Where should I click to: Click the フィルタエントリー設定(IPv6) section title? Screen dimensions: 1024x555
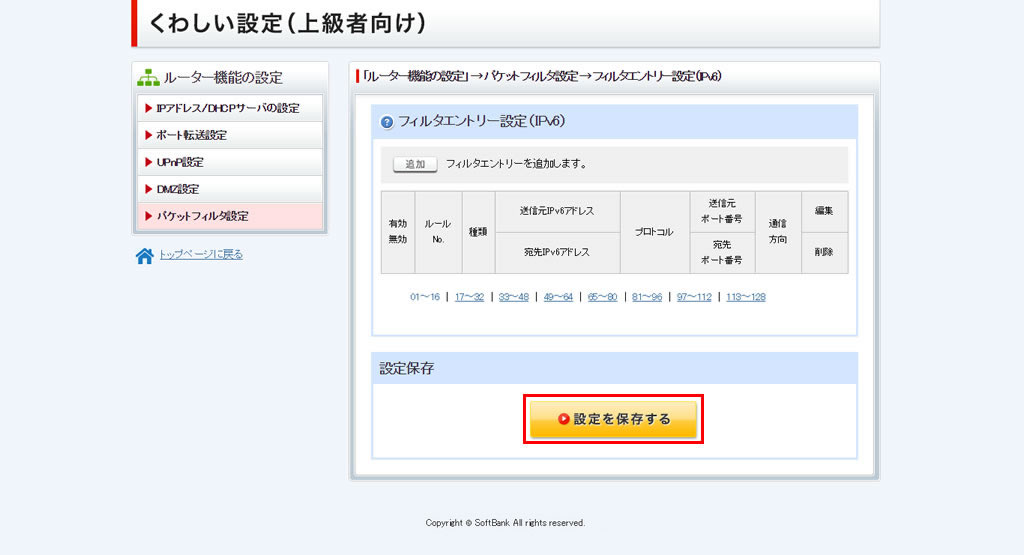tap(481, 121)
